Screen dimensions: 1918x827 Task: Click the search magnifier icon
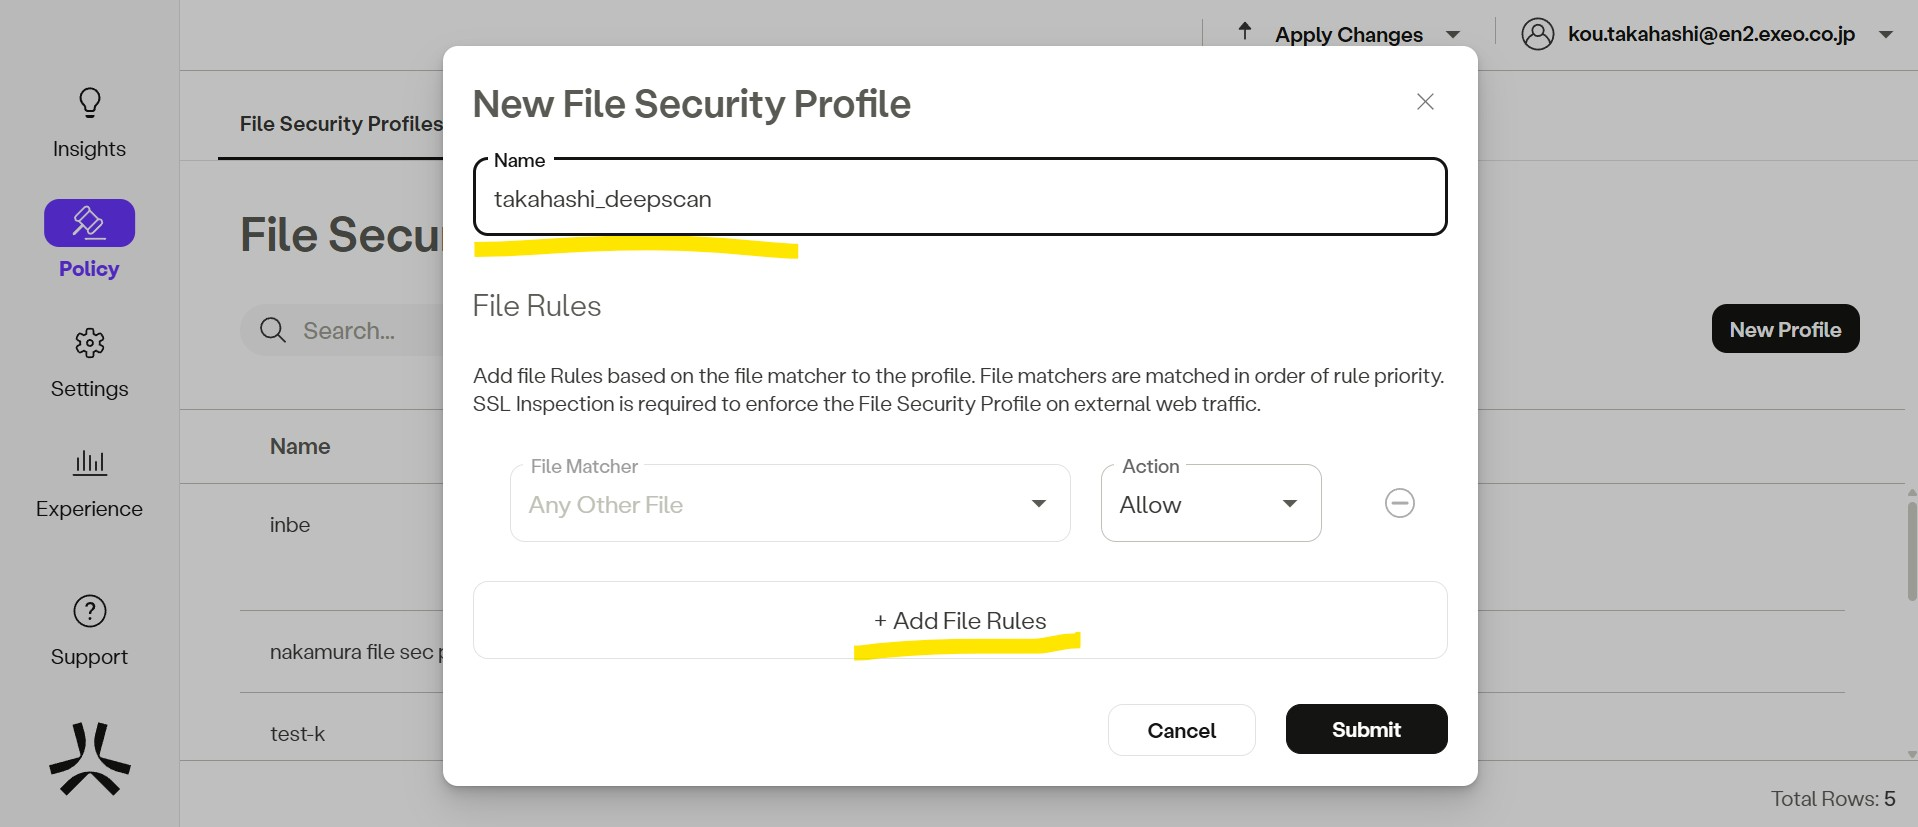click(272, 330)
